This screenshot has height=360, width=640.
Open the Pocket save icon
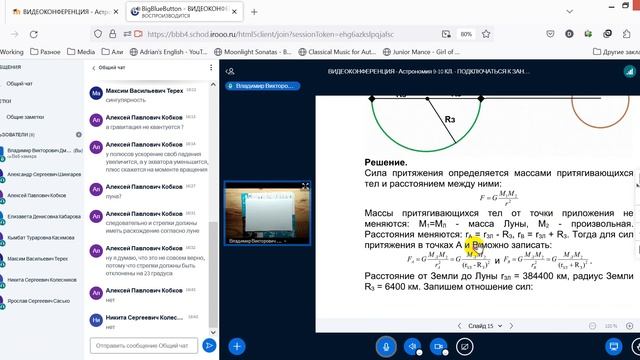click(550, 34)
